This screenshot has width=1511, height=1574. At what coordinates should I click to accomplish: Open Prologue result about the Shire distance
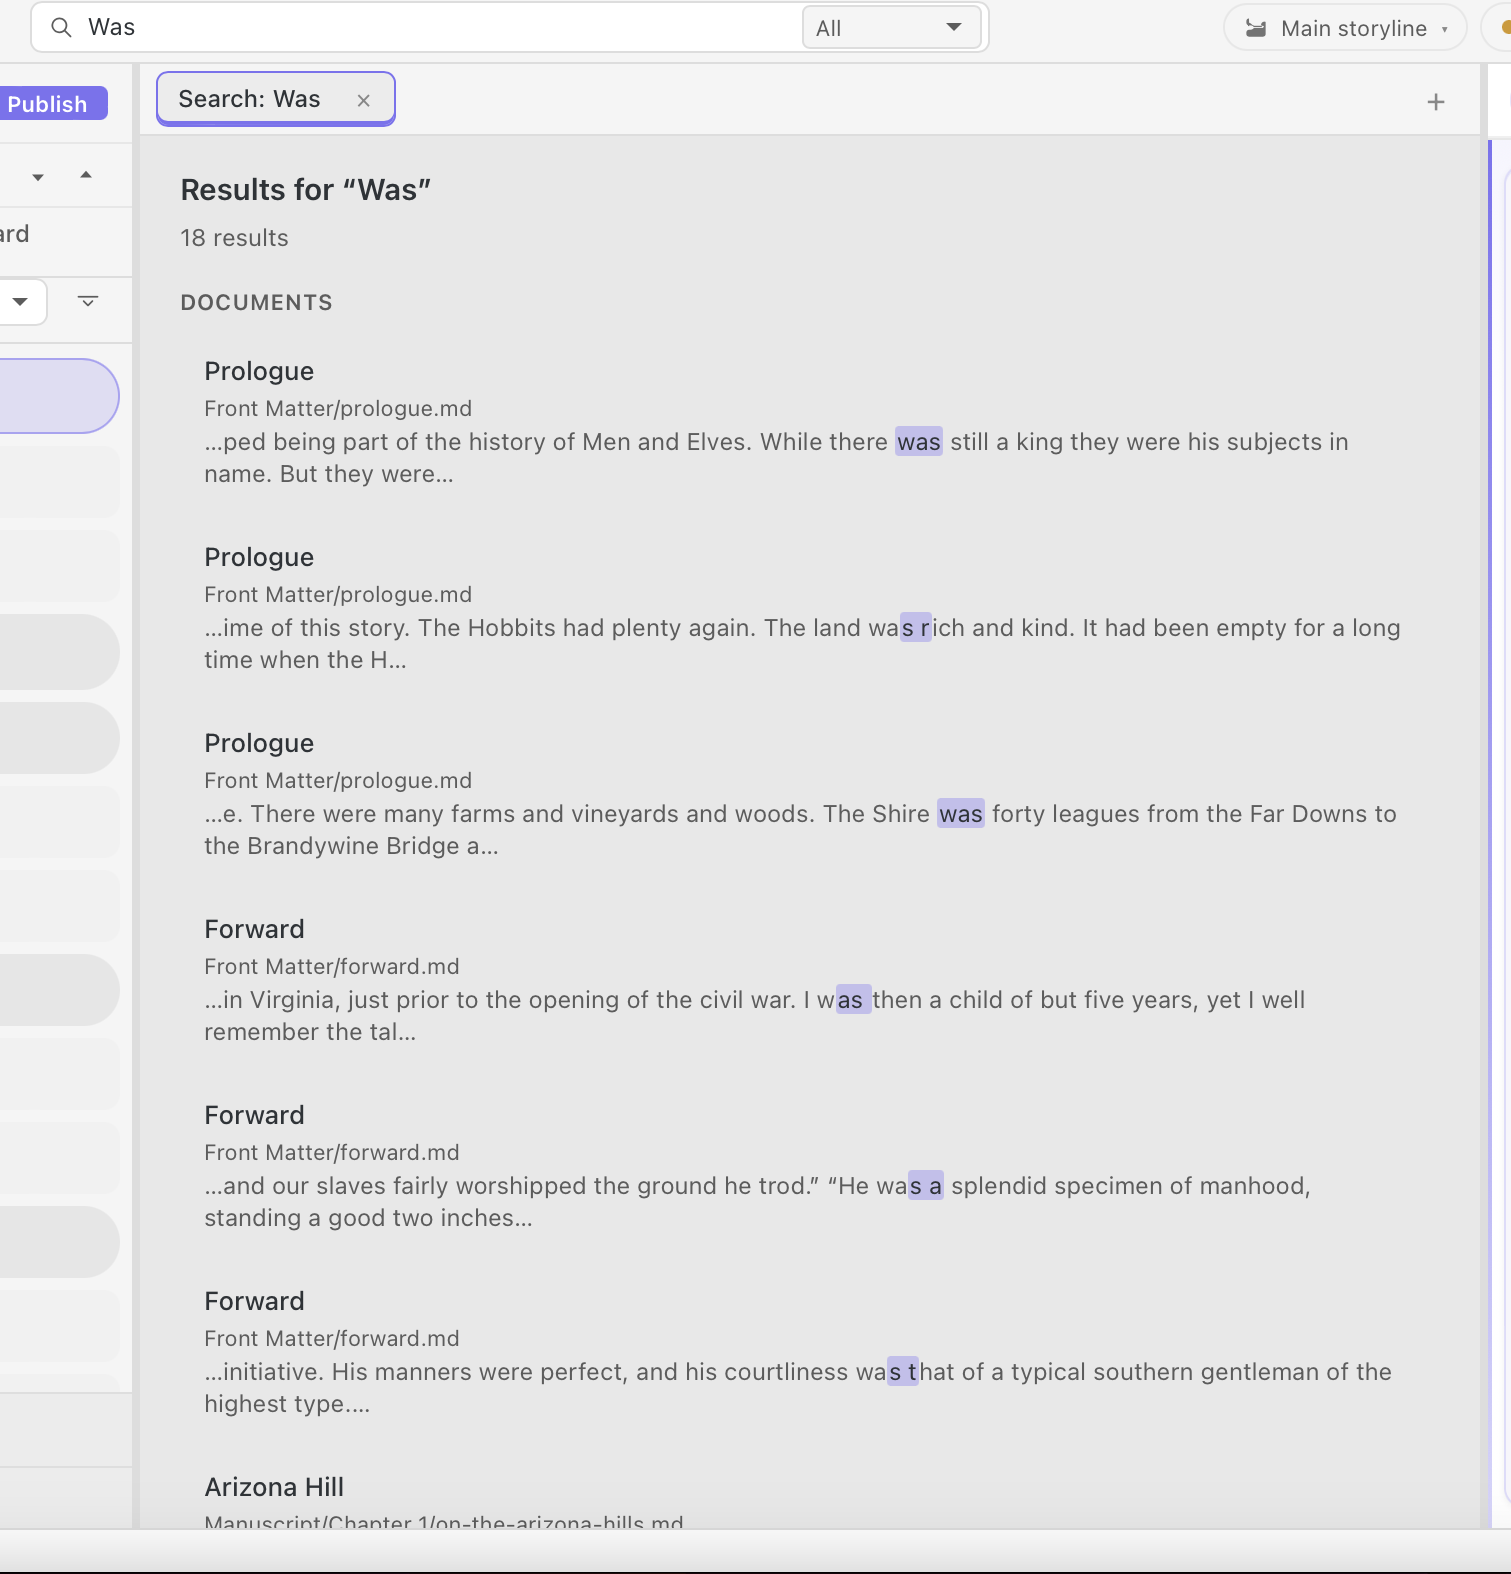[x=259, y=743]
